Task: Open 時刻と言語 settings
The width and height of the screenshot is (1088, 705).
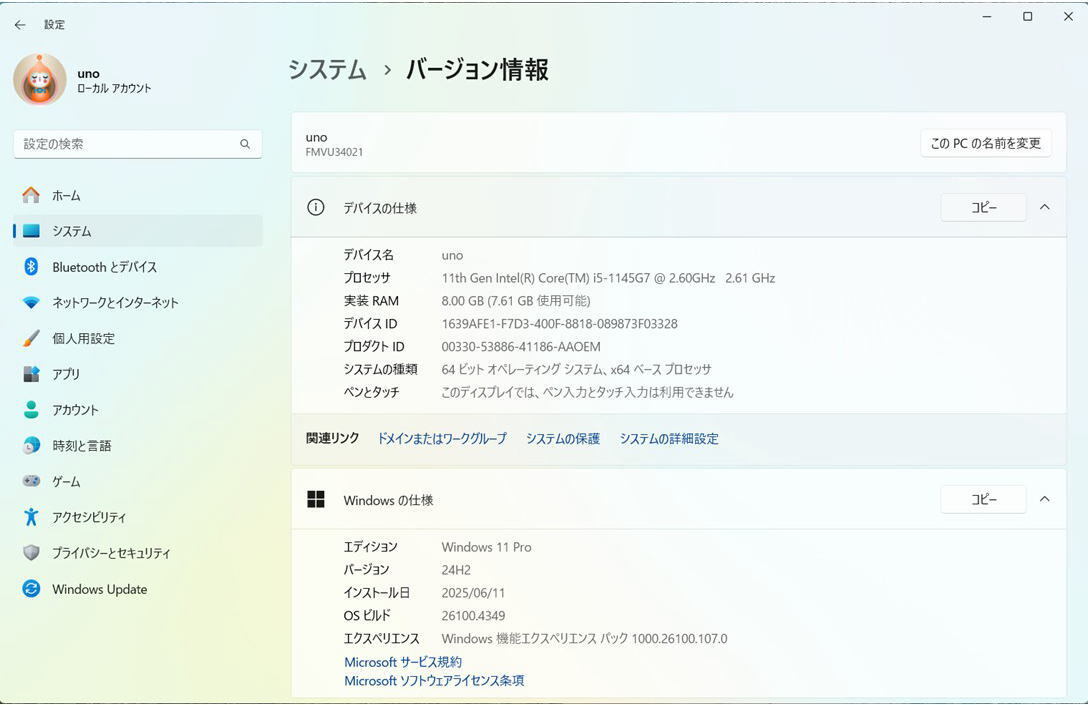Action: point(138,445)
